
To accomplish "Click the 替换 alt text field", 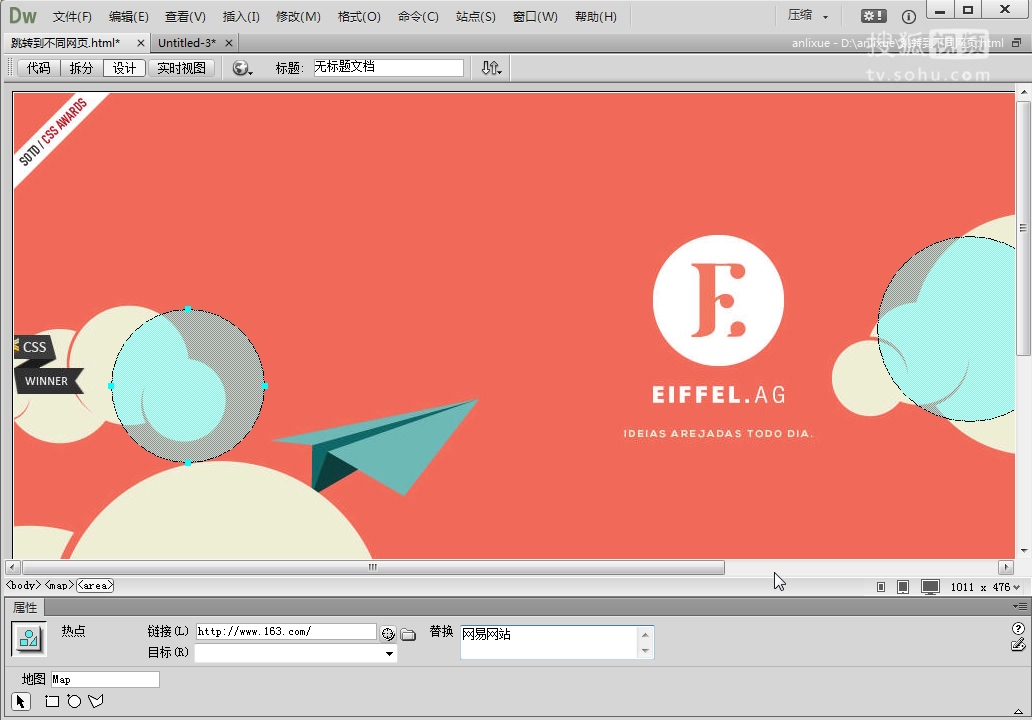I will 550,642.
